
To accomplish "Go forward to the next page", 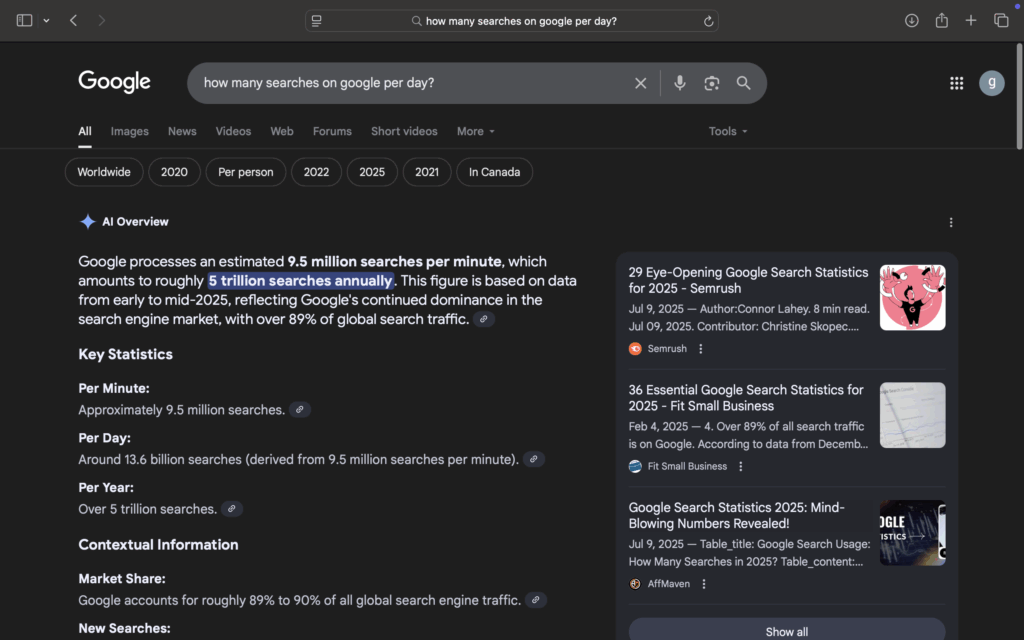I will tap(101, 20).
